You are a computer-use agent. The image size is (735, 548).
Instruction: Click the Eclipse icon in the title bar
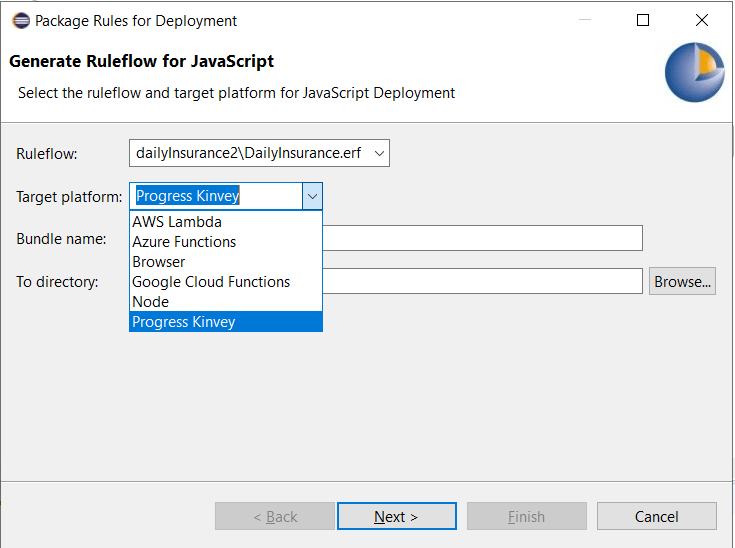pyautogui.click(x=20, y=20)
